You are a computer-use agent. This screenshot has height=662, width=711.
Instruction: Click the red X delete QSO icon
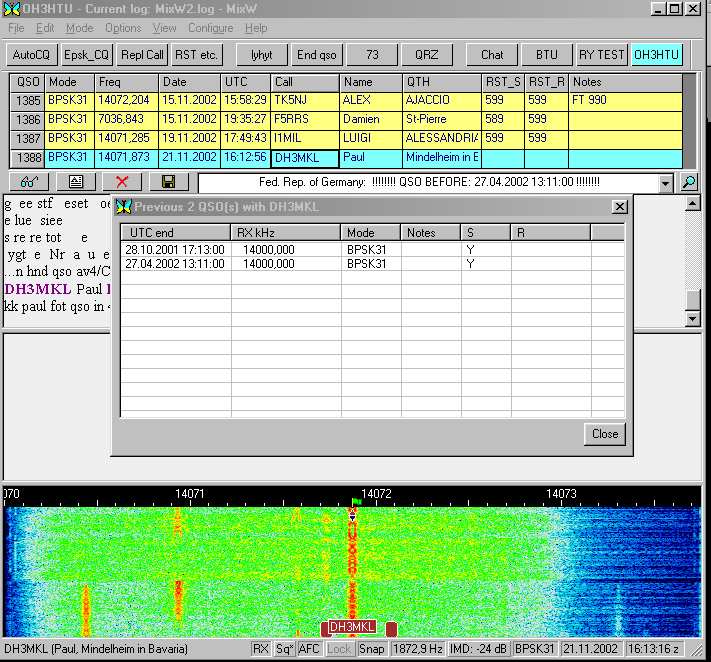point(122,182)
